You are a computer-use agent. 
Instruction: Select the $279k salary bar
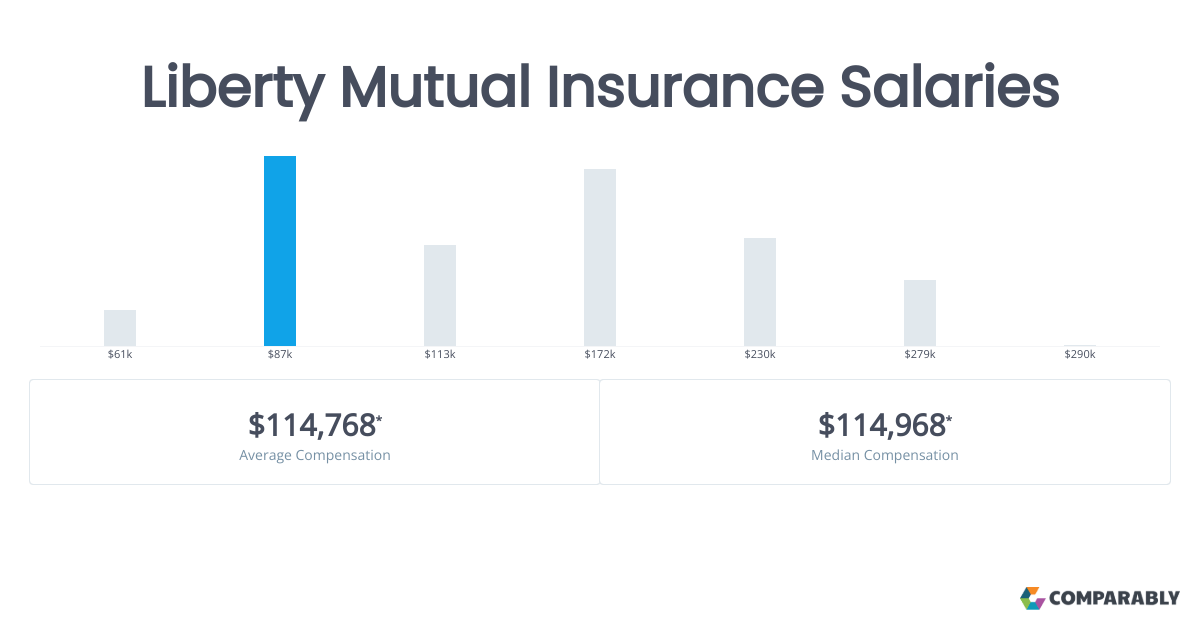coord(920,313)
